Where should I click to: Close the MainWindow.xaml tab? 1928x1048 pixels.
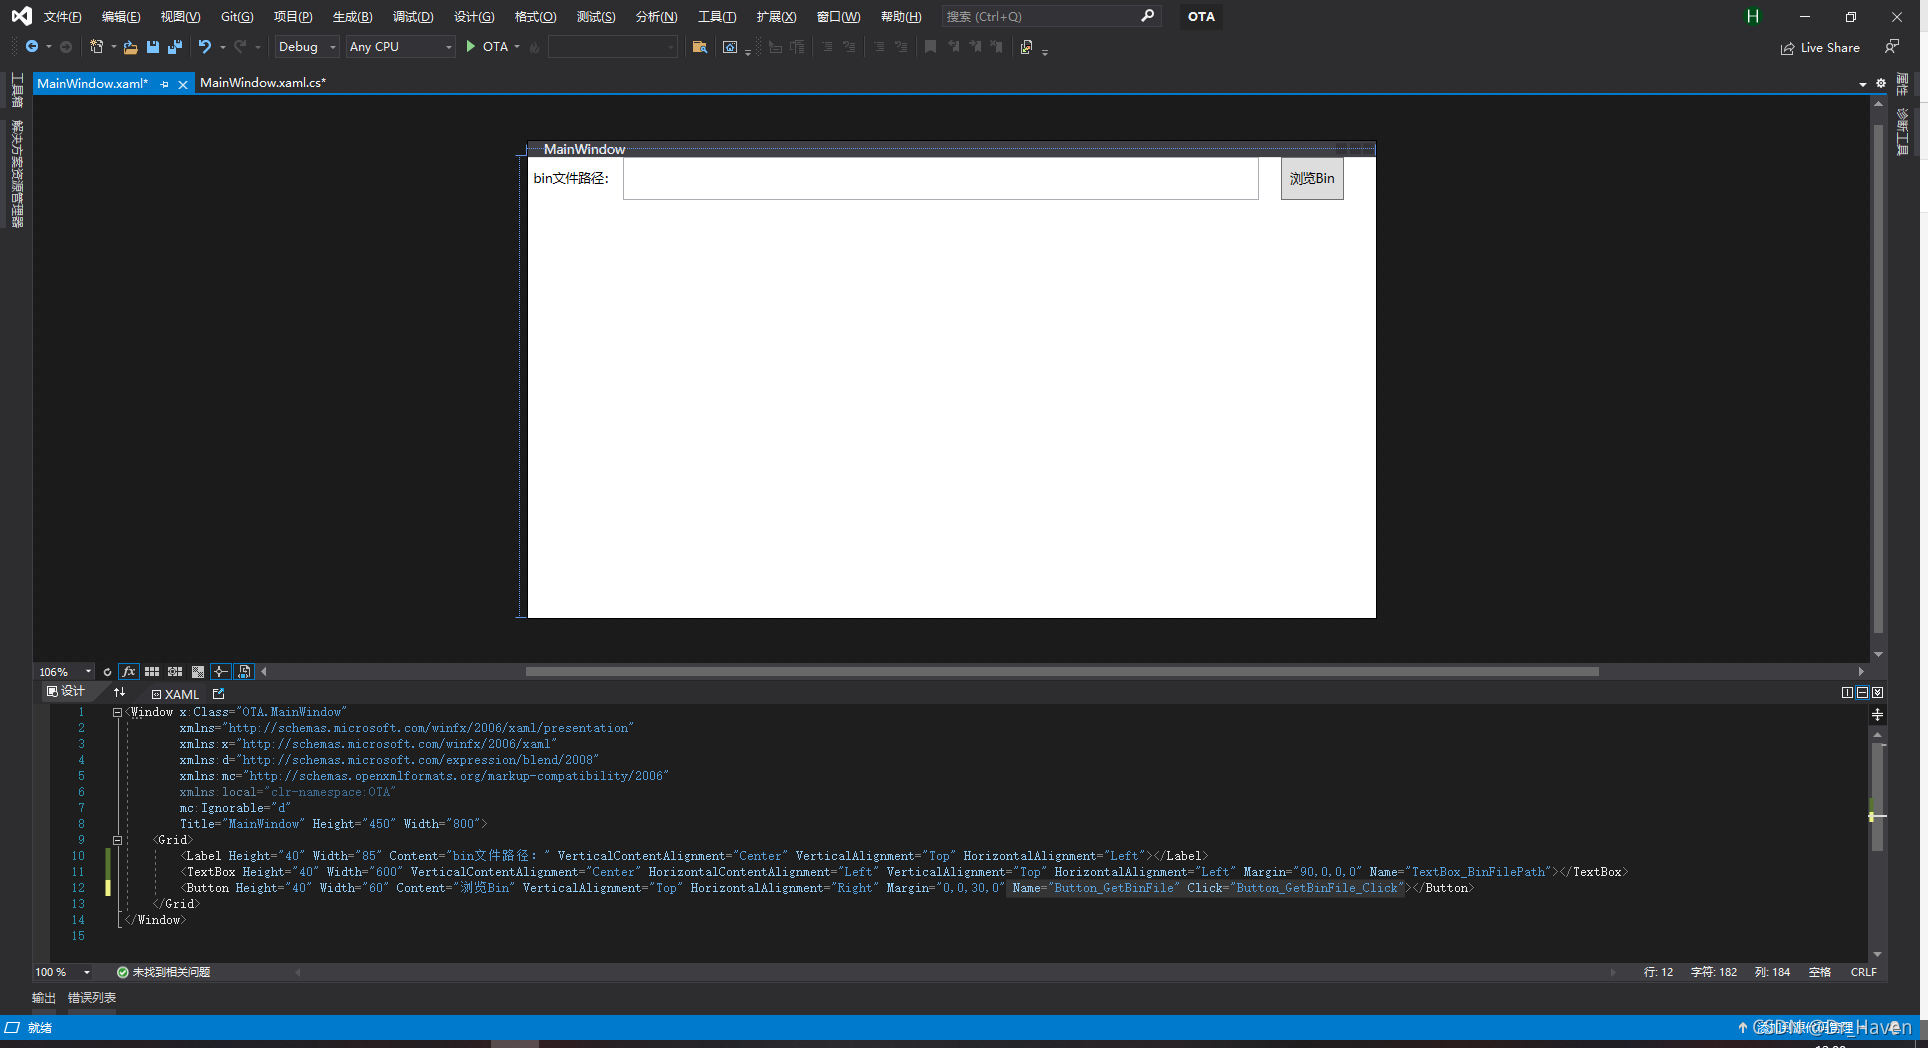coord(182,85)
